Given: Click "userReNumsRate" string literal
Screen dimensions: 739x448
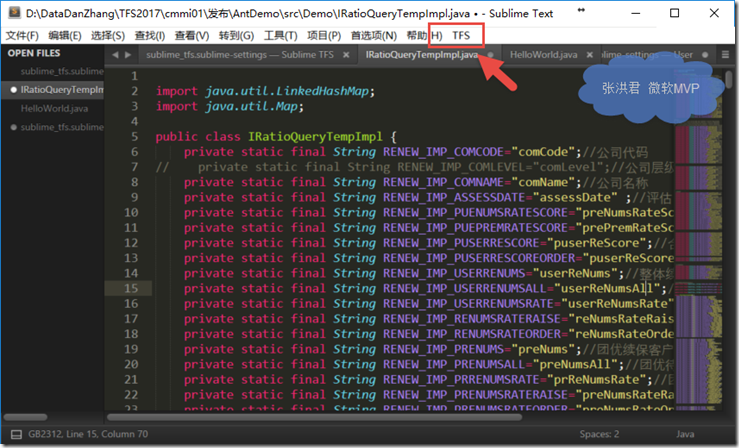Looking at the screenshot, I should 618,304.
